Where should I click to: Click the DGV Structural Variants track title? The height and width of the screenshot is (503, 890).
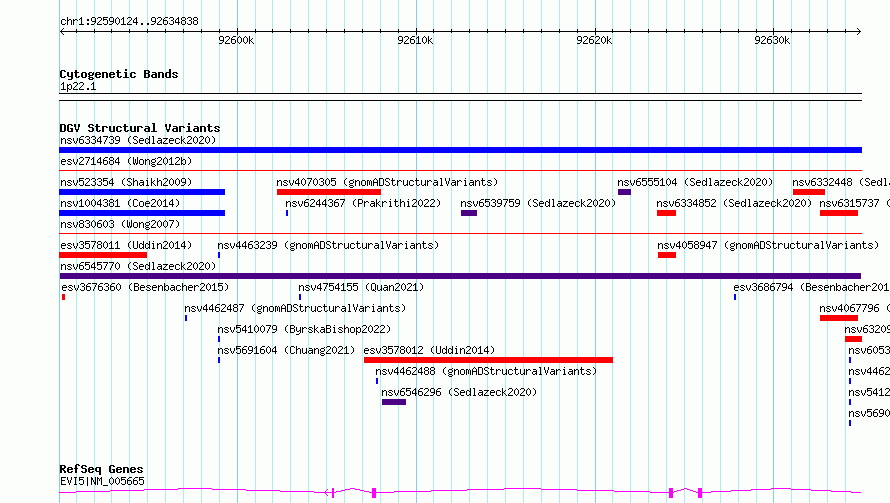140,128
